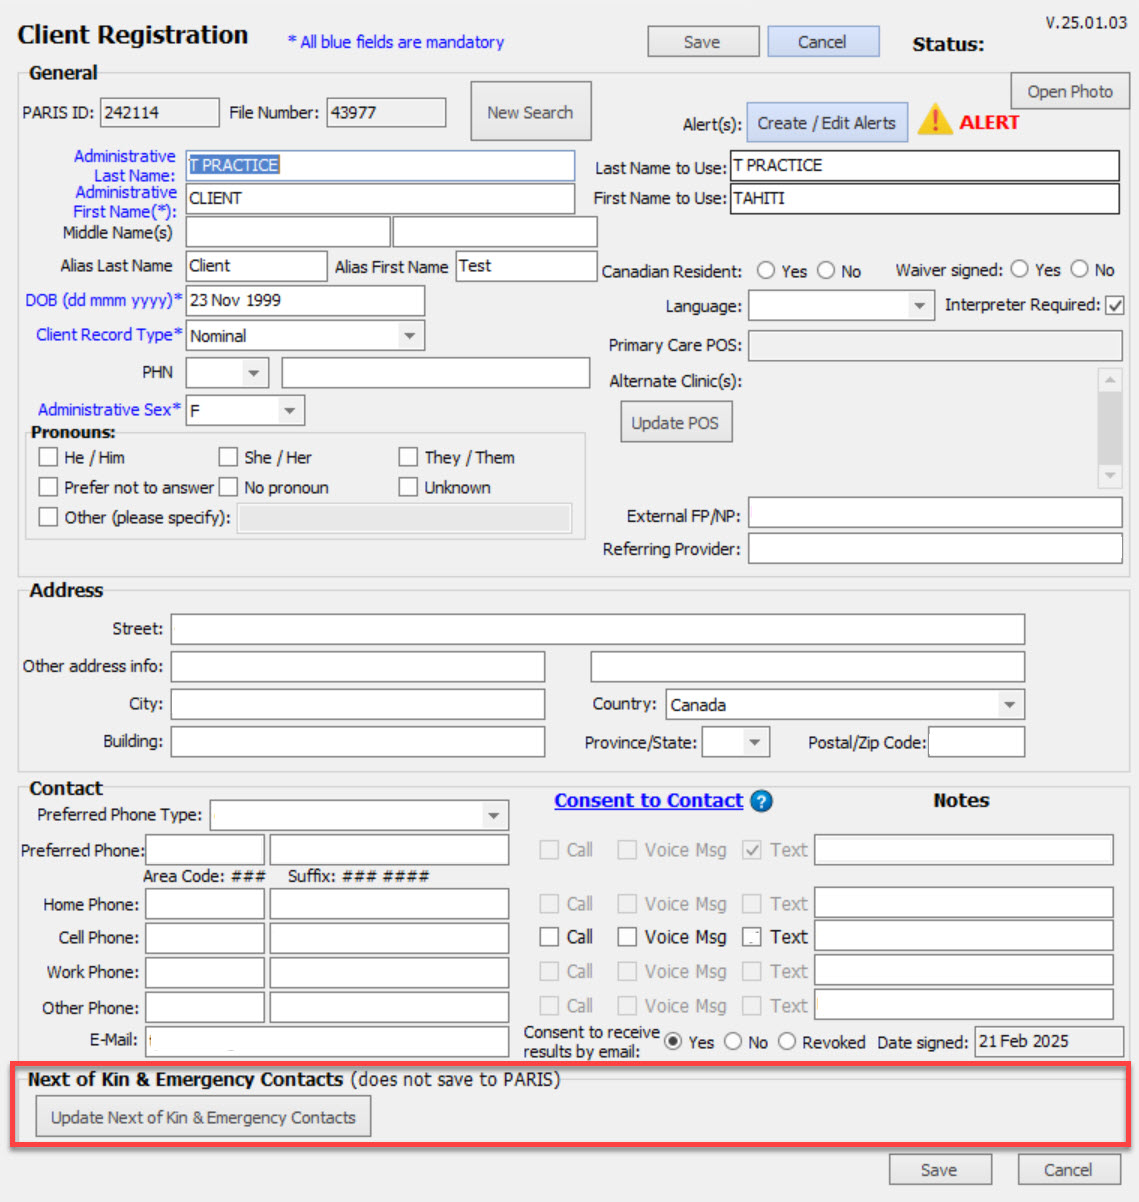The image size is (1139, 1202).
Task: Check the Prefer not to answer option
Action: click(x=47, y=487)
